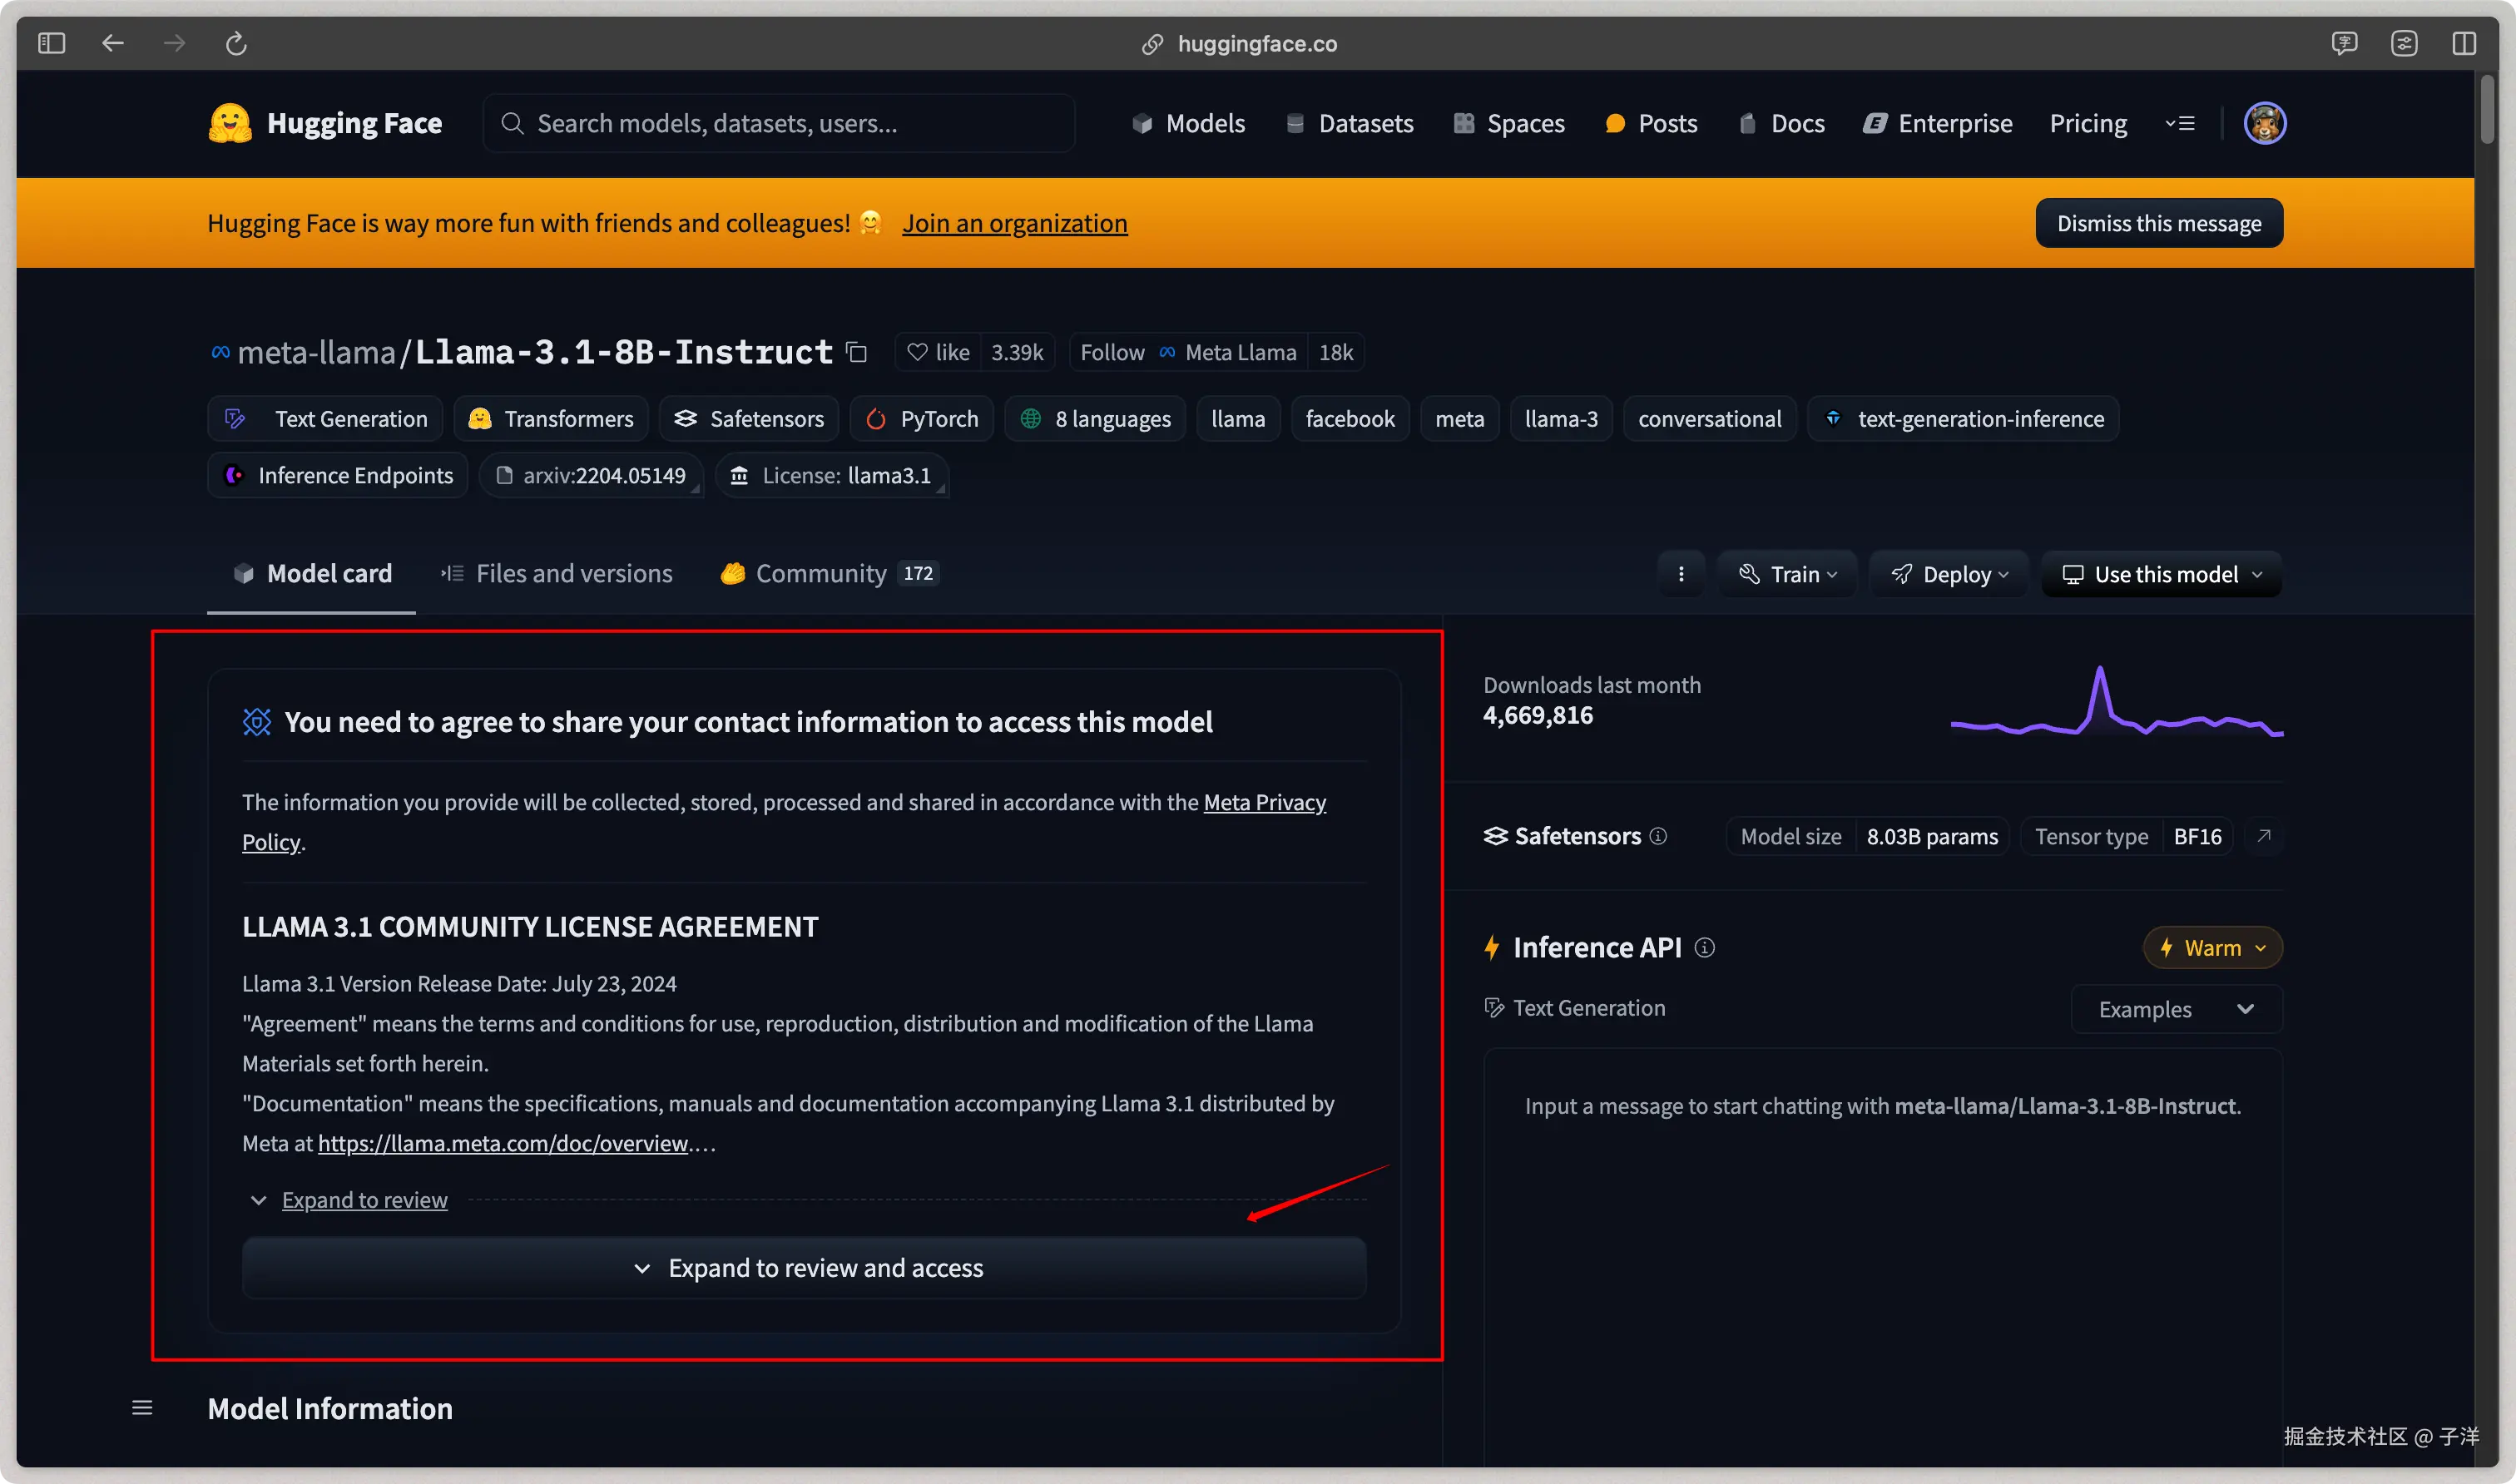Open the Deploy dropdown
2516x1484 pixels.
(1949, 574)
